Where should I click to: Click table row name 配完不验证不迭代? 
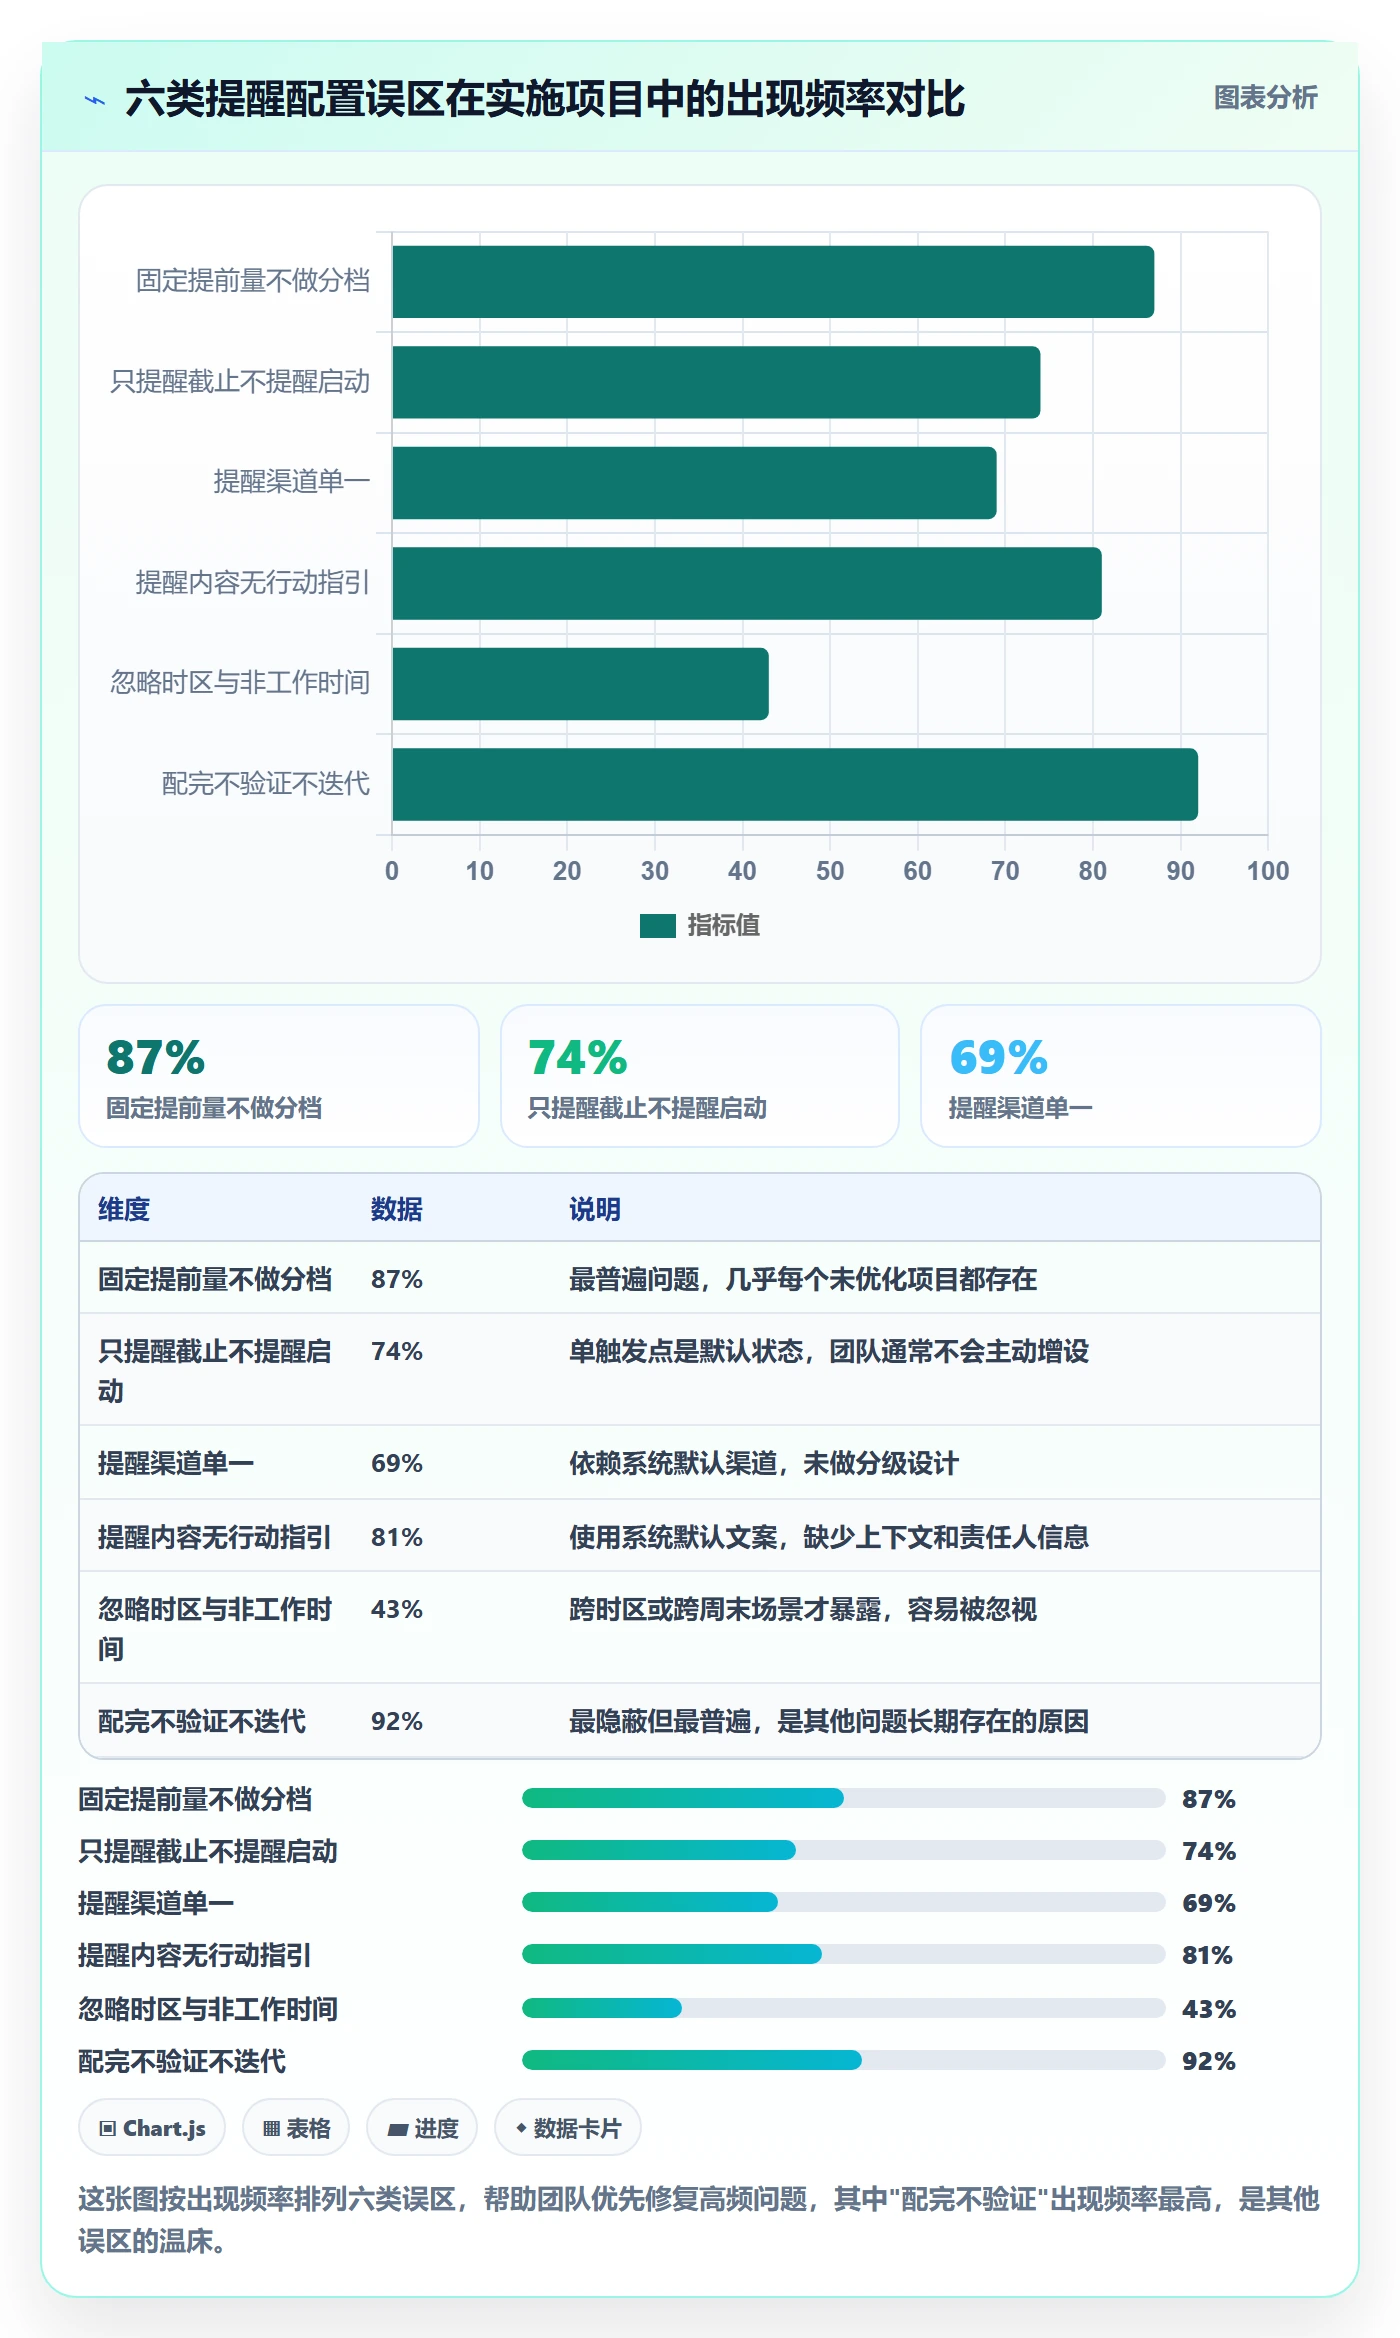click(202, 1721)
